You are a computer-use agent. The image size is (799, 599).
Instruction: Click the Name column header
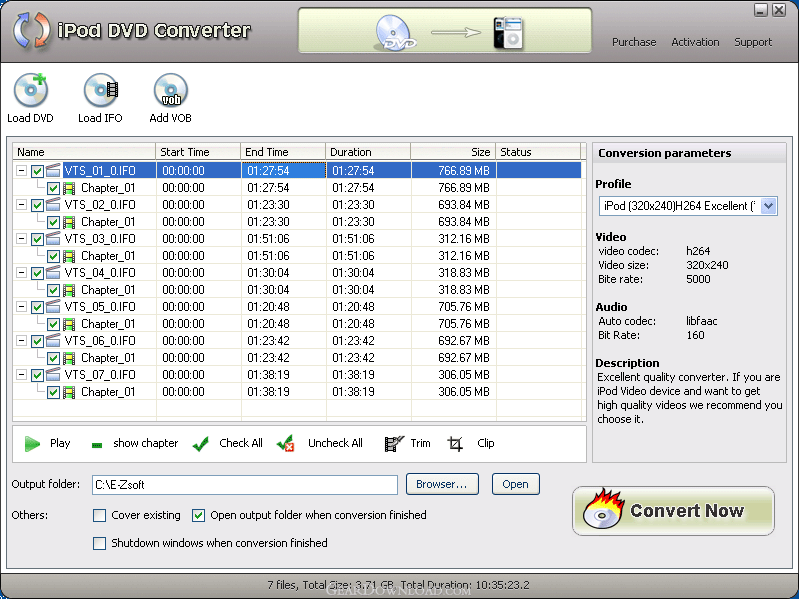coord(84,152)
